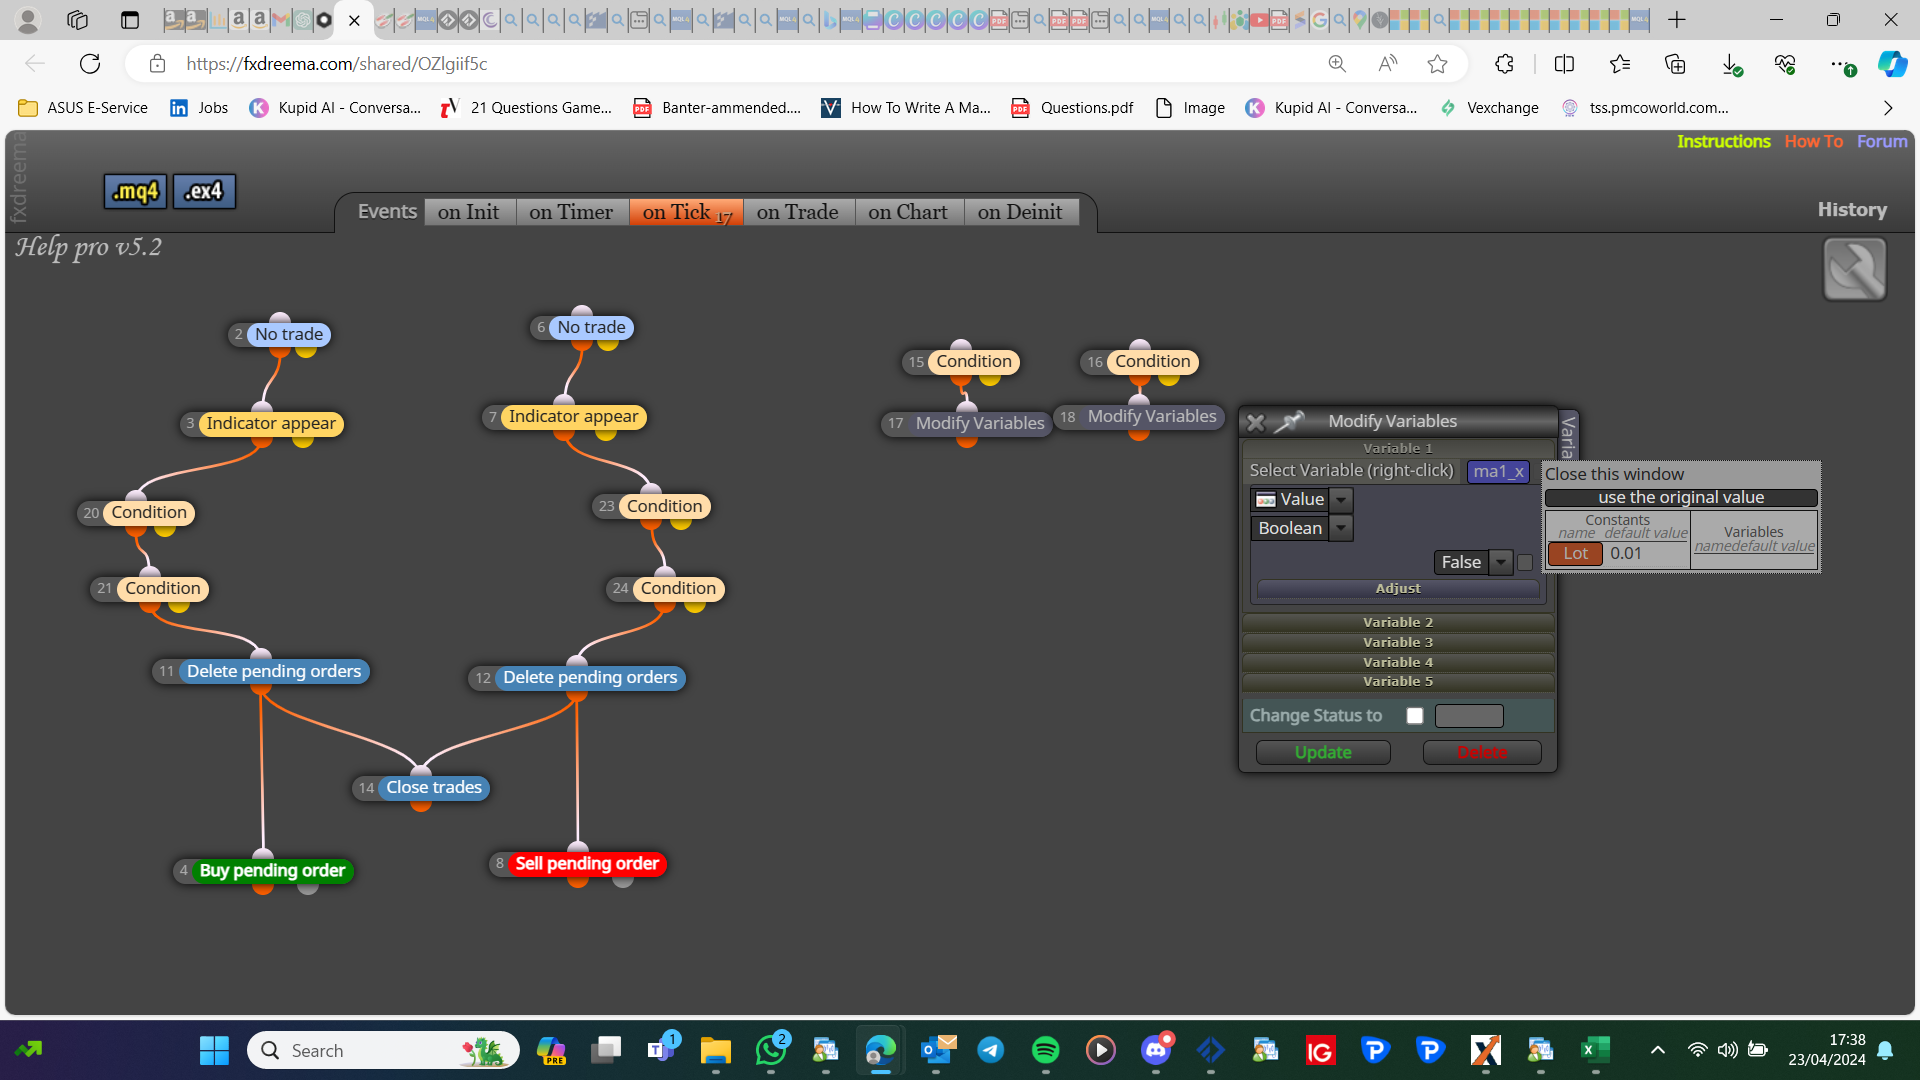Toggle the checkbox beside the False dropdown
1920x1080 pixels.
[1525, 563]
